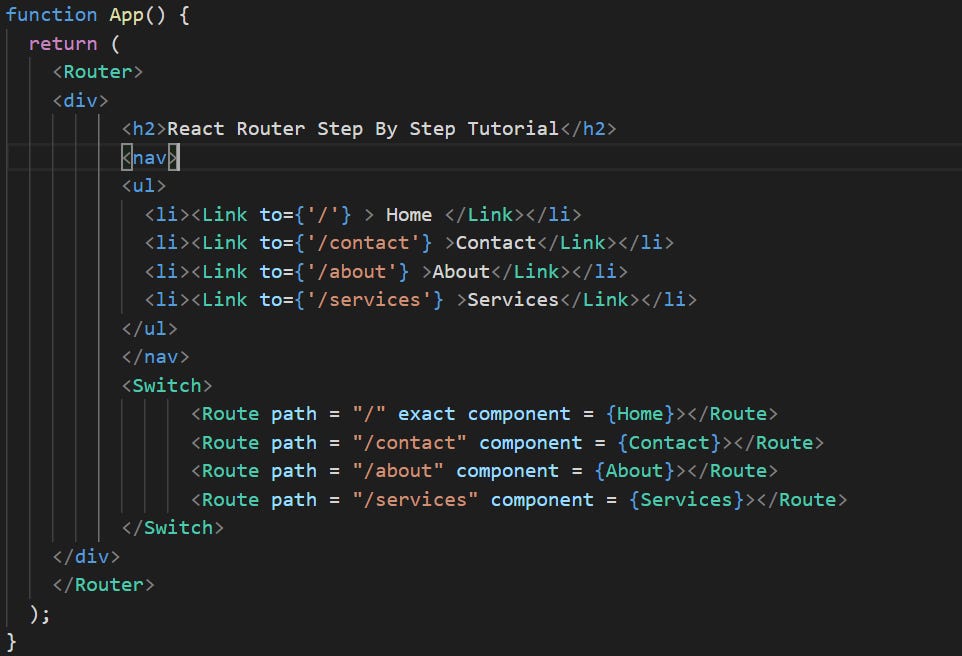Click heading text 'React Router Step By Step Tutorial'

click(363, 129)
